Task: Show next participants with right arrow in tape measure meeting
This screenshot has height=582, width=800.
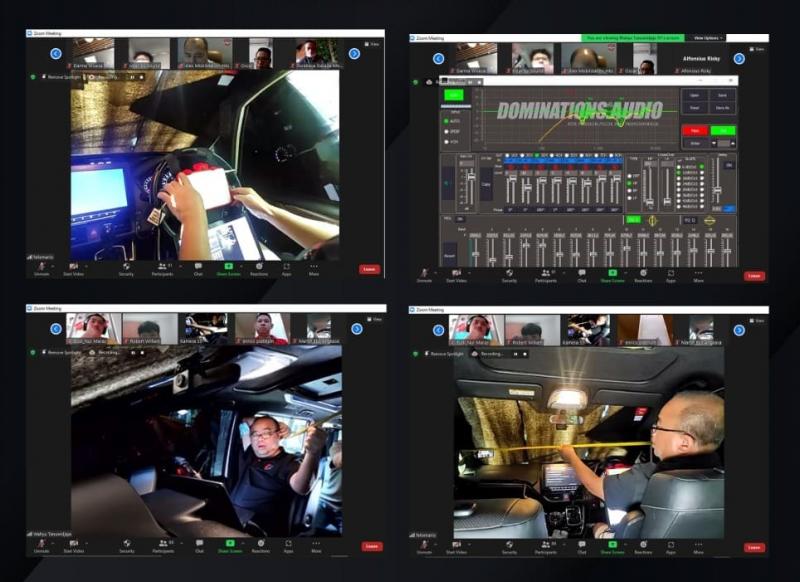Action: tap(739, 329)
